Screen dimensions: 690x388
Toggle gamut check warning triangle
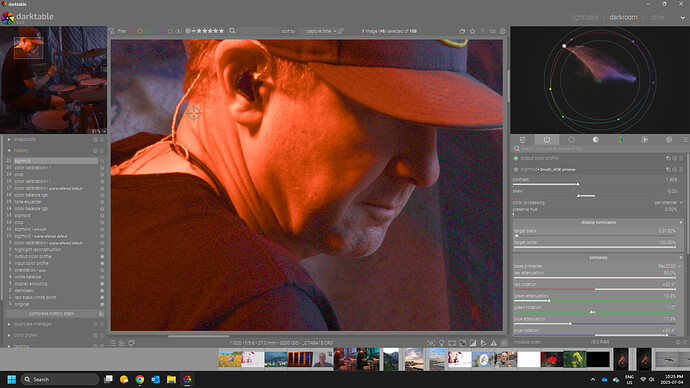point(494,343)
